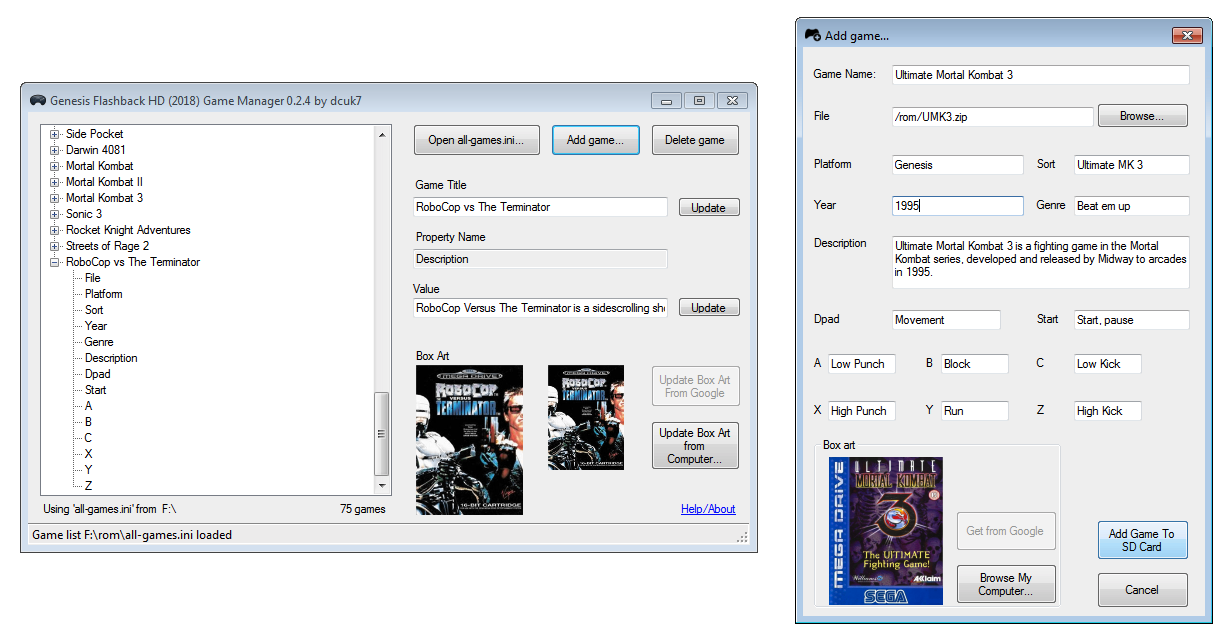Update the Game Title field
Screen dimensions: 1230x642
click(709, 208)
